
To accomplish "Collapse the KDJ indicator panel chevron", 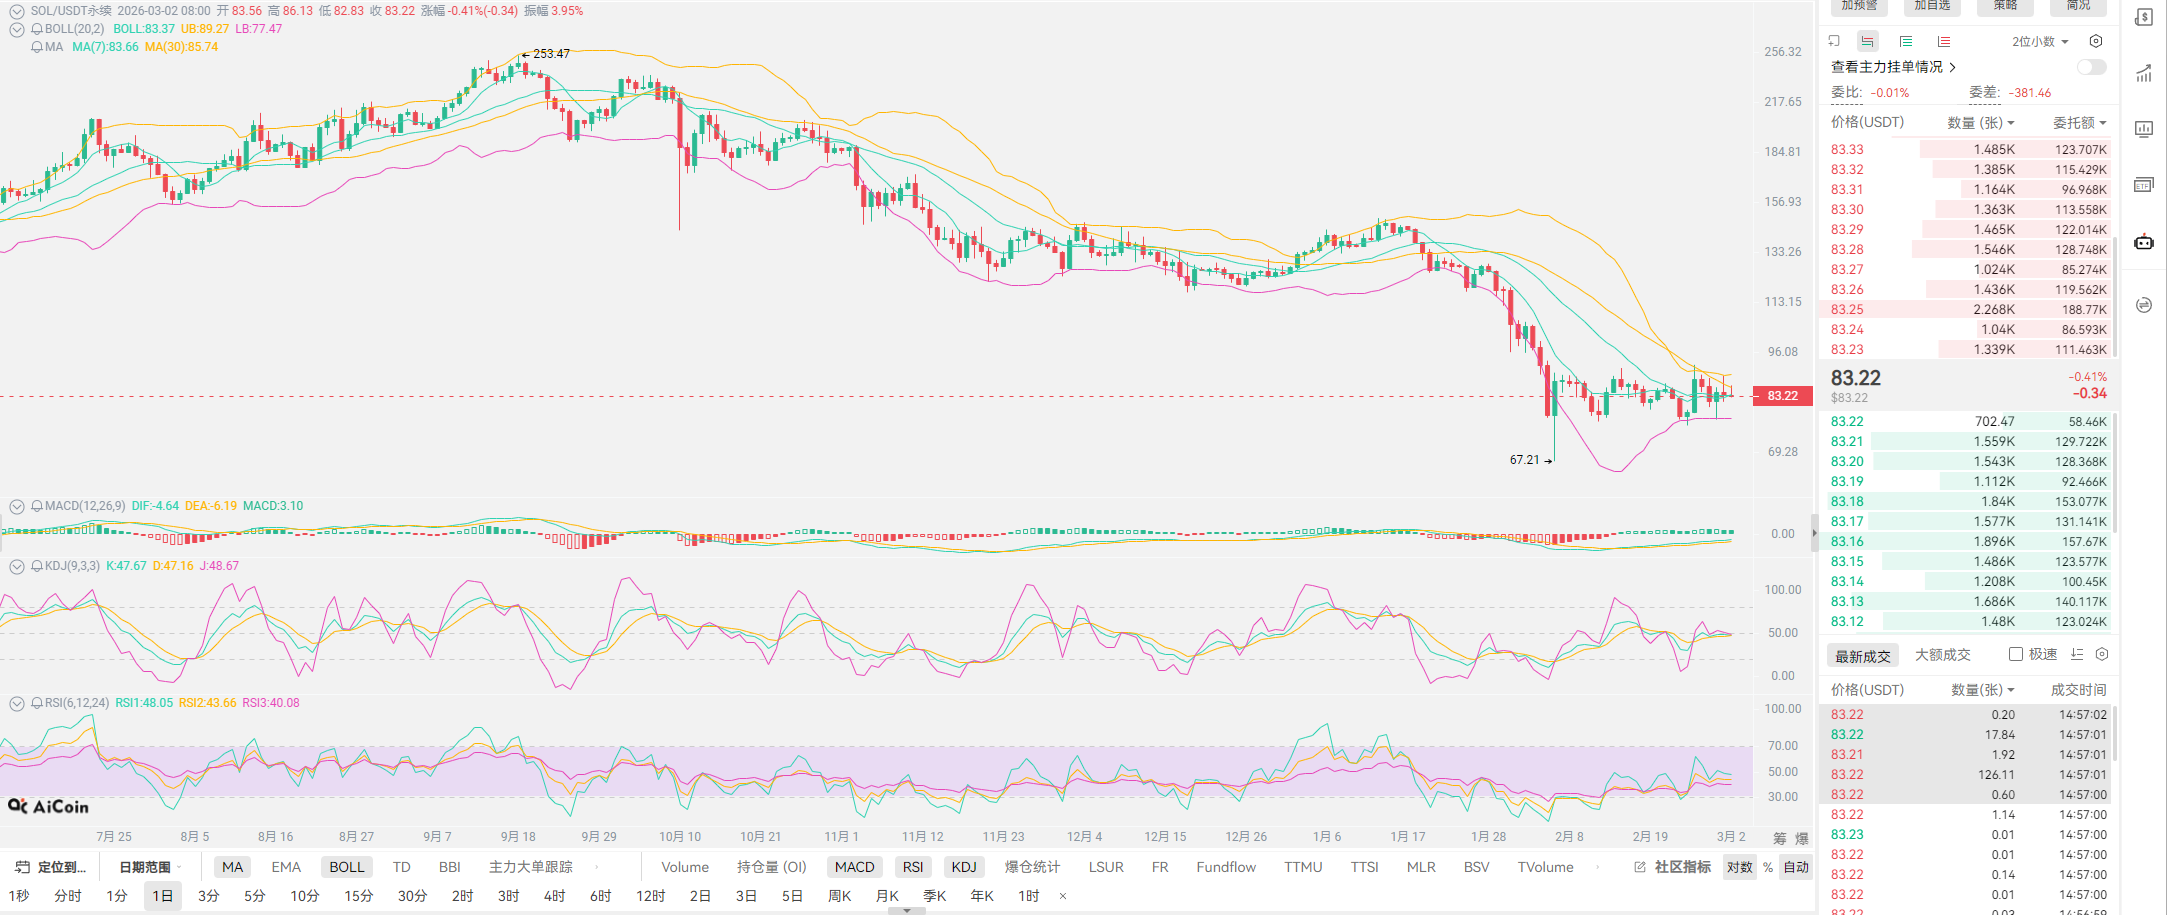I will tap(17, 566).
